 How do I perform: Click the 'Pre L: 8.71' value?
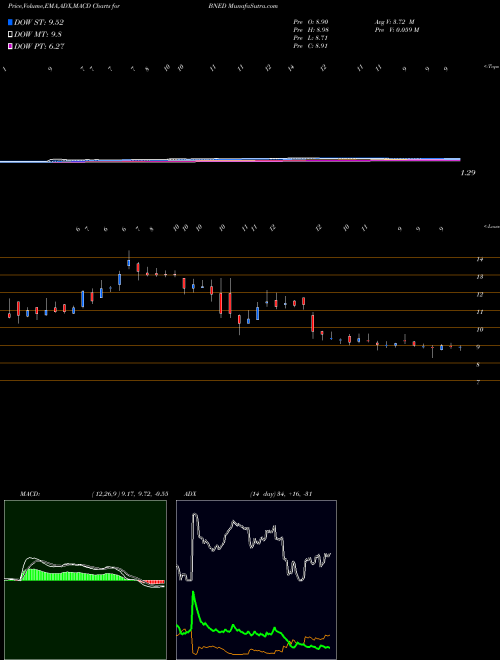(310, 38)
